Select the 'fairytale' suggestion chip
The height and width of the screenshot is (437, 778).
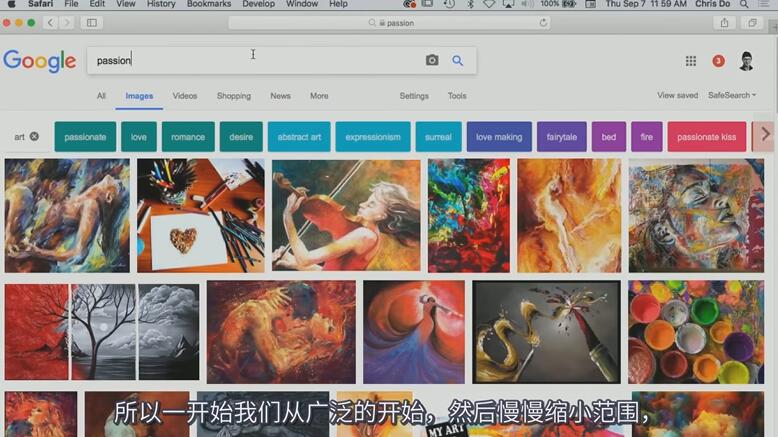[x=562, y=136]
